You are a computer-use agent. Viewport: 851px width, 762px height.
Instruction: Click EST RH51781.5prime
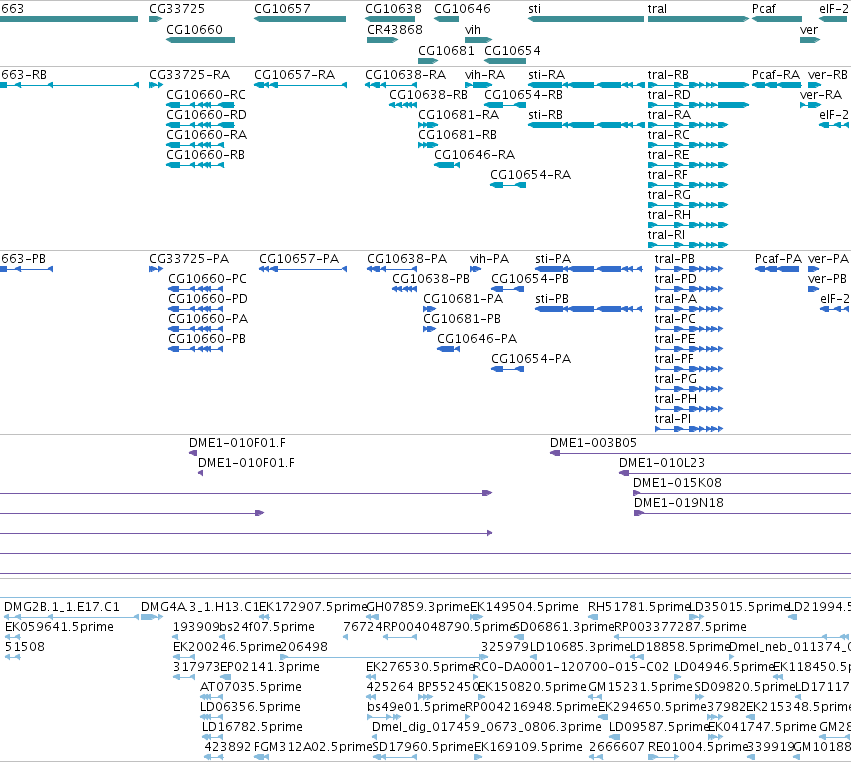[639, 606]
